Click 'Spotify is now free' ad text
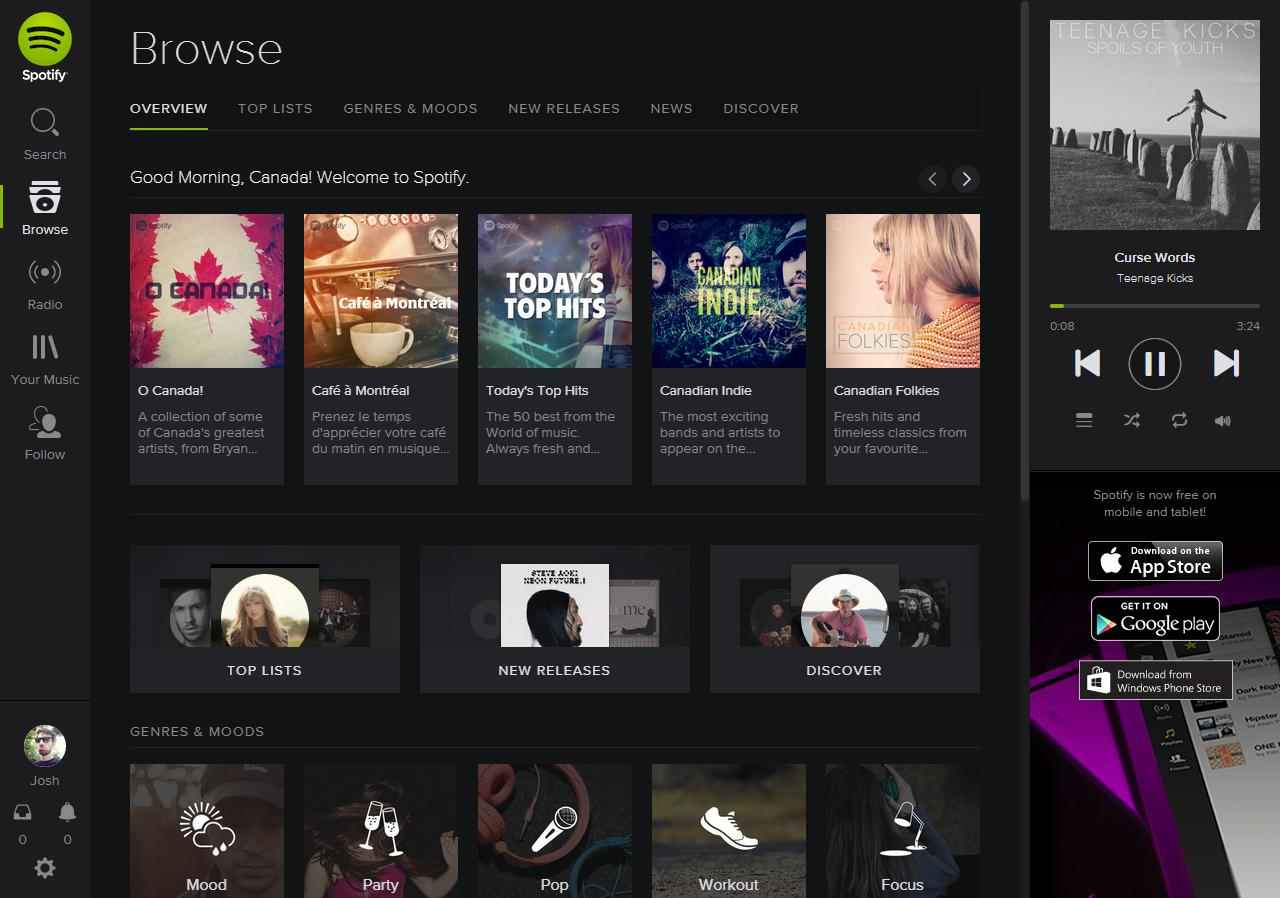 [1155, 503]
